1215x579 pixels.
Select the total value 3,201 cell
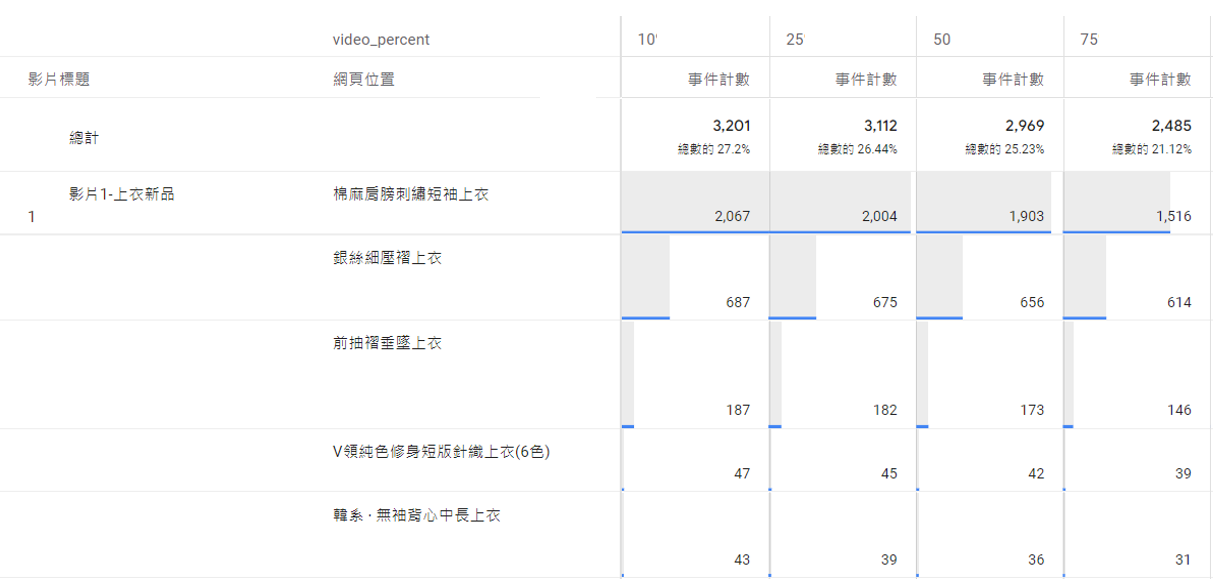tap(731, 126)
